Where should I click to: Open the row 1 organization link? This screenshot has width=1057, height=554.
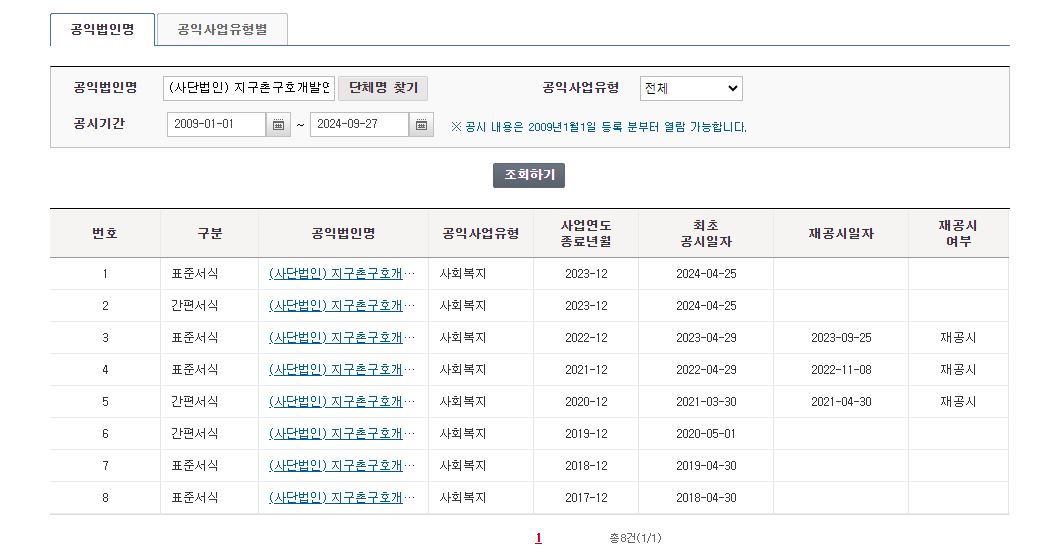click(x=336, y=274)
